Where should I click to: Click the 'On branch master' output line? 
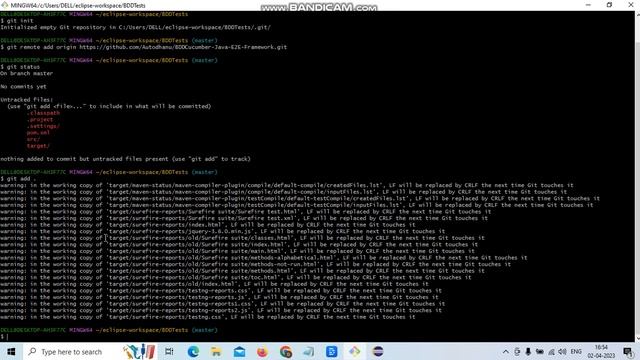click(27, 73)
